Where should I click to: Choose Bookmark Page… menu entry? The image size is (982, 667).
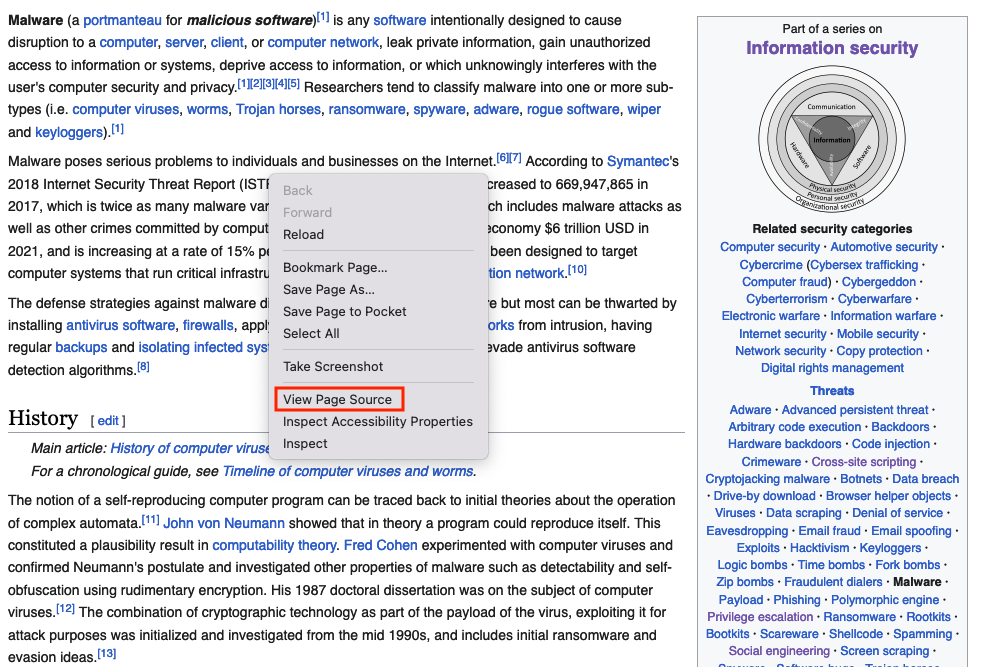coord(335,268)
